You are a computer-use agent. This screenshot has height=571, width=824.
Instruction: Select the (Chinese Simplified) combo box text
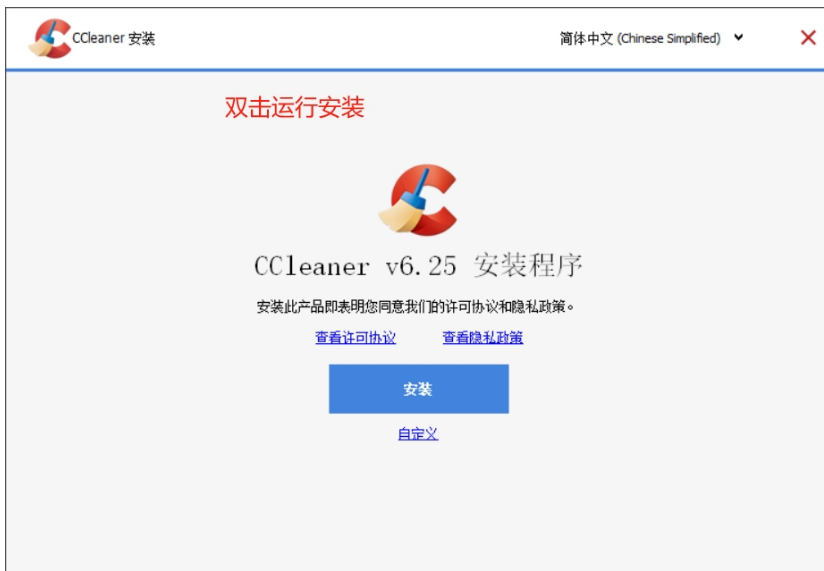[668, 38]
